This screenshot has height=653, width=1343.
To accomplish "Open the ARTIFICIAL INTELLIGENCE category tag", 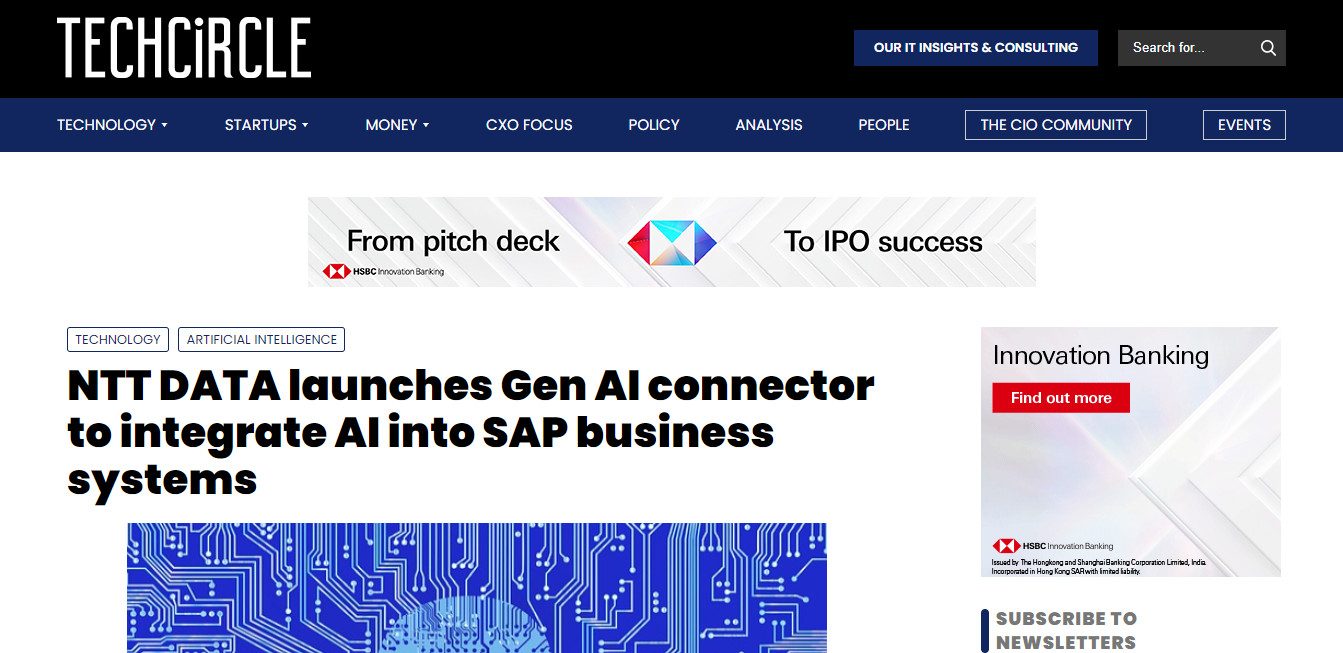I will [x=261, y=339].
